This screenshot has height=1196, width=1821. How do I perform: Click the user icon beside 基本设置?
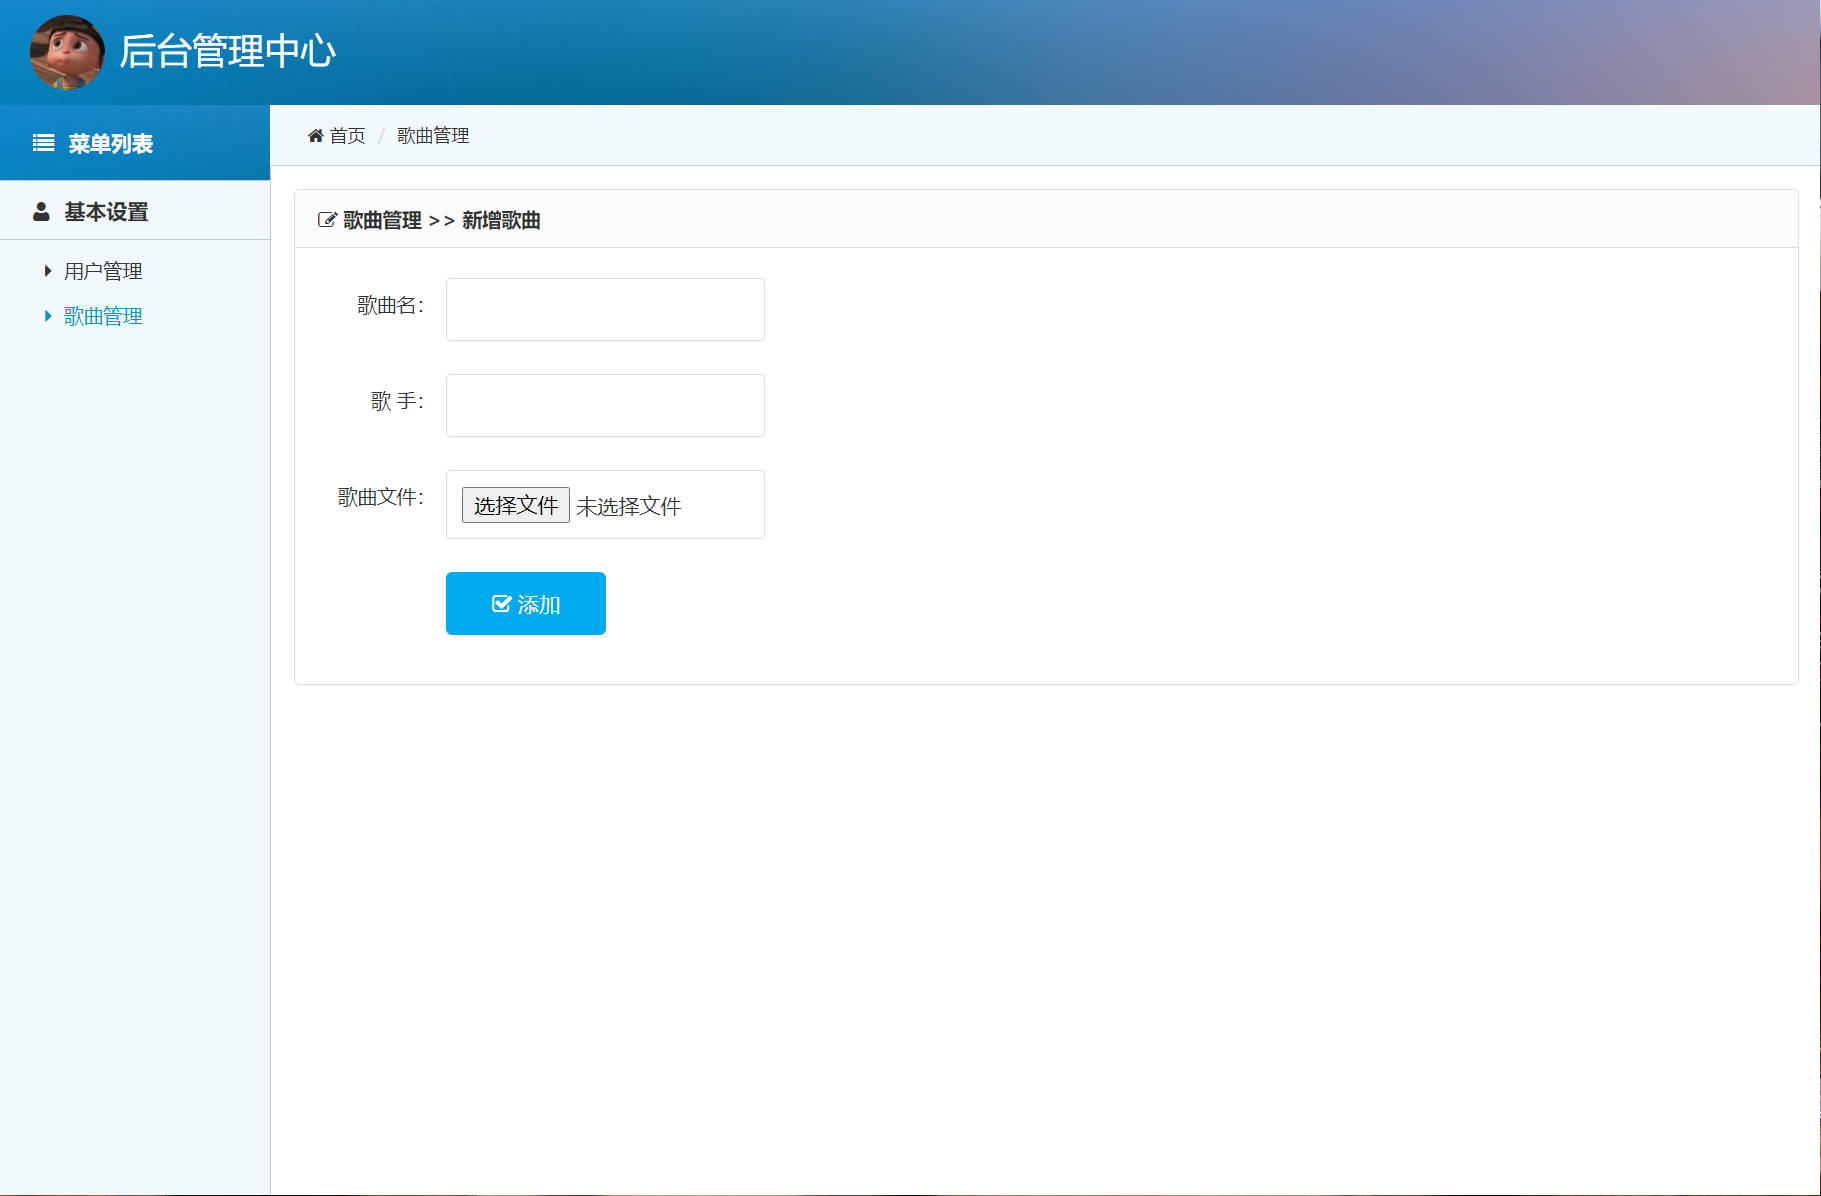pyautogui.click(x=41, y=211)
